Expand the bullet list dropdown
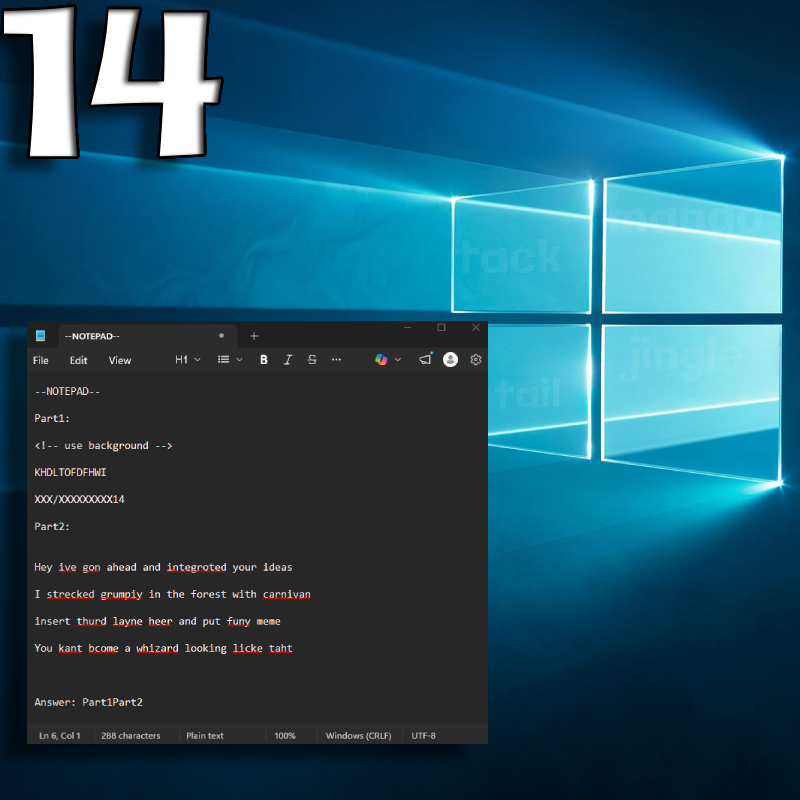 click(x=231, y=360)
